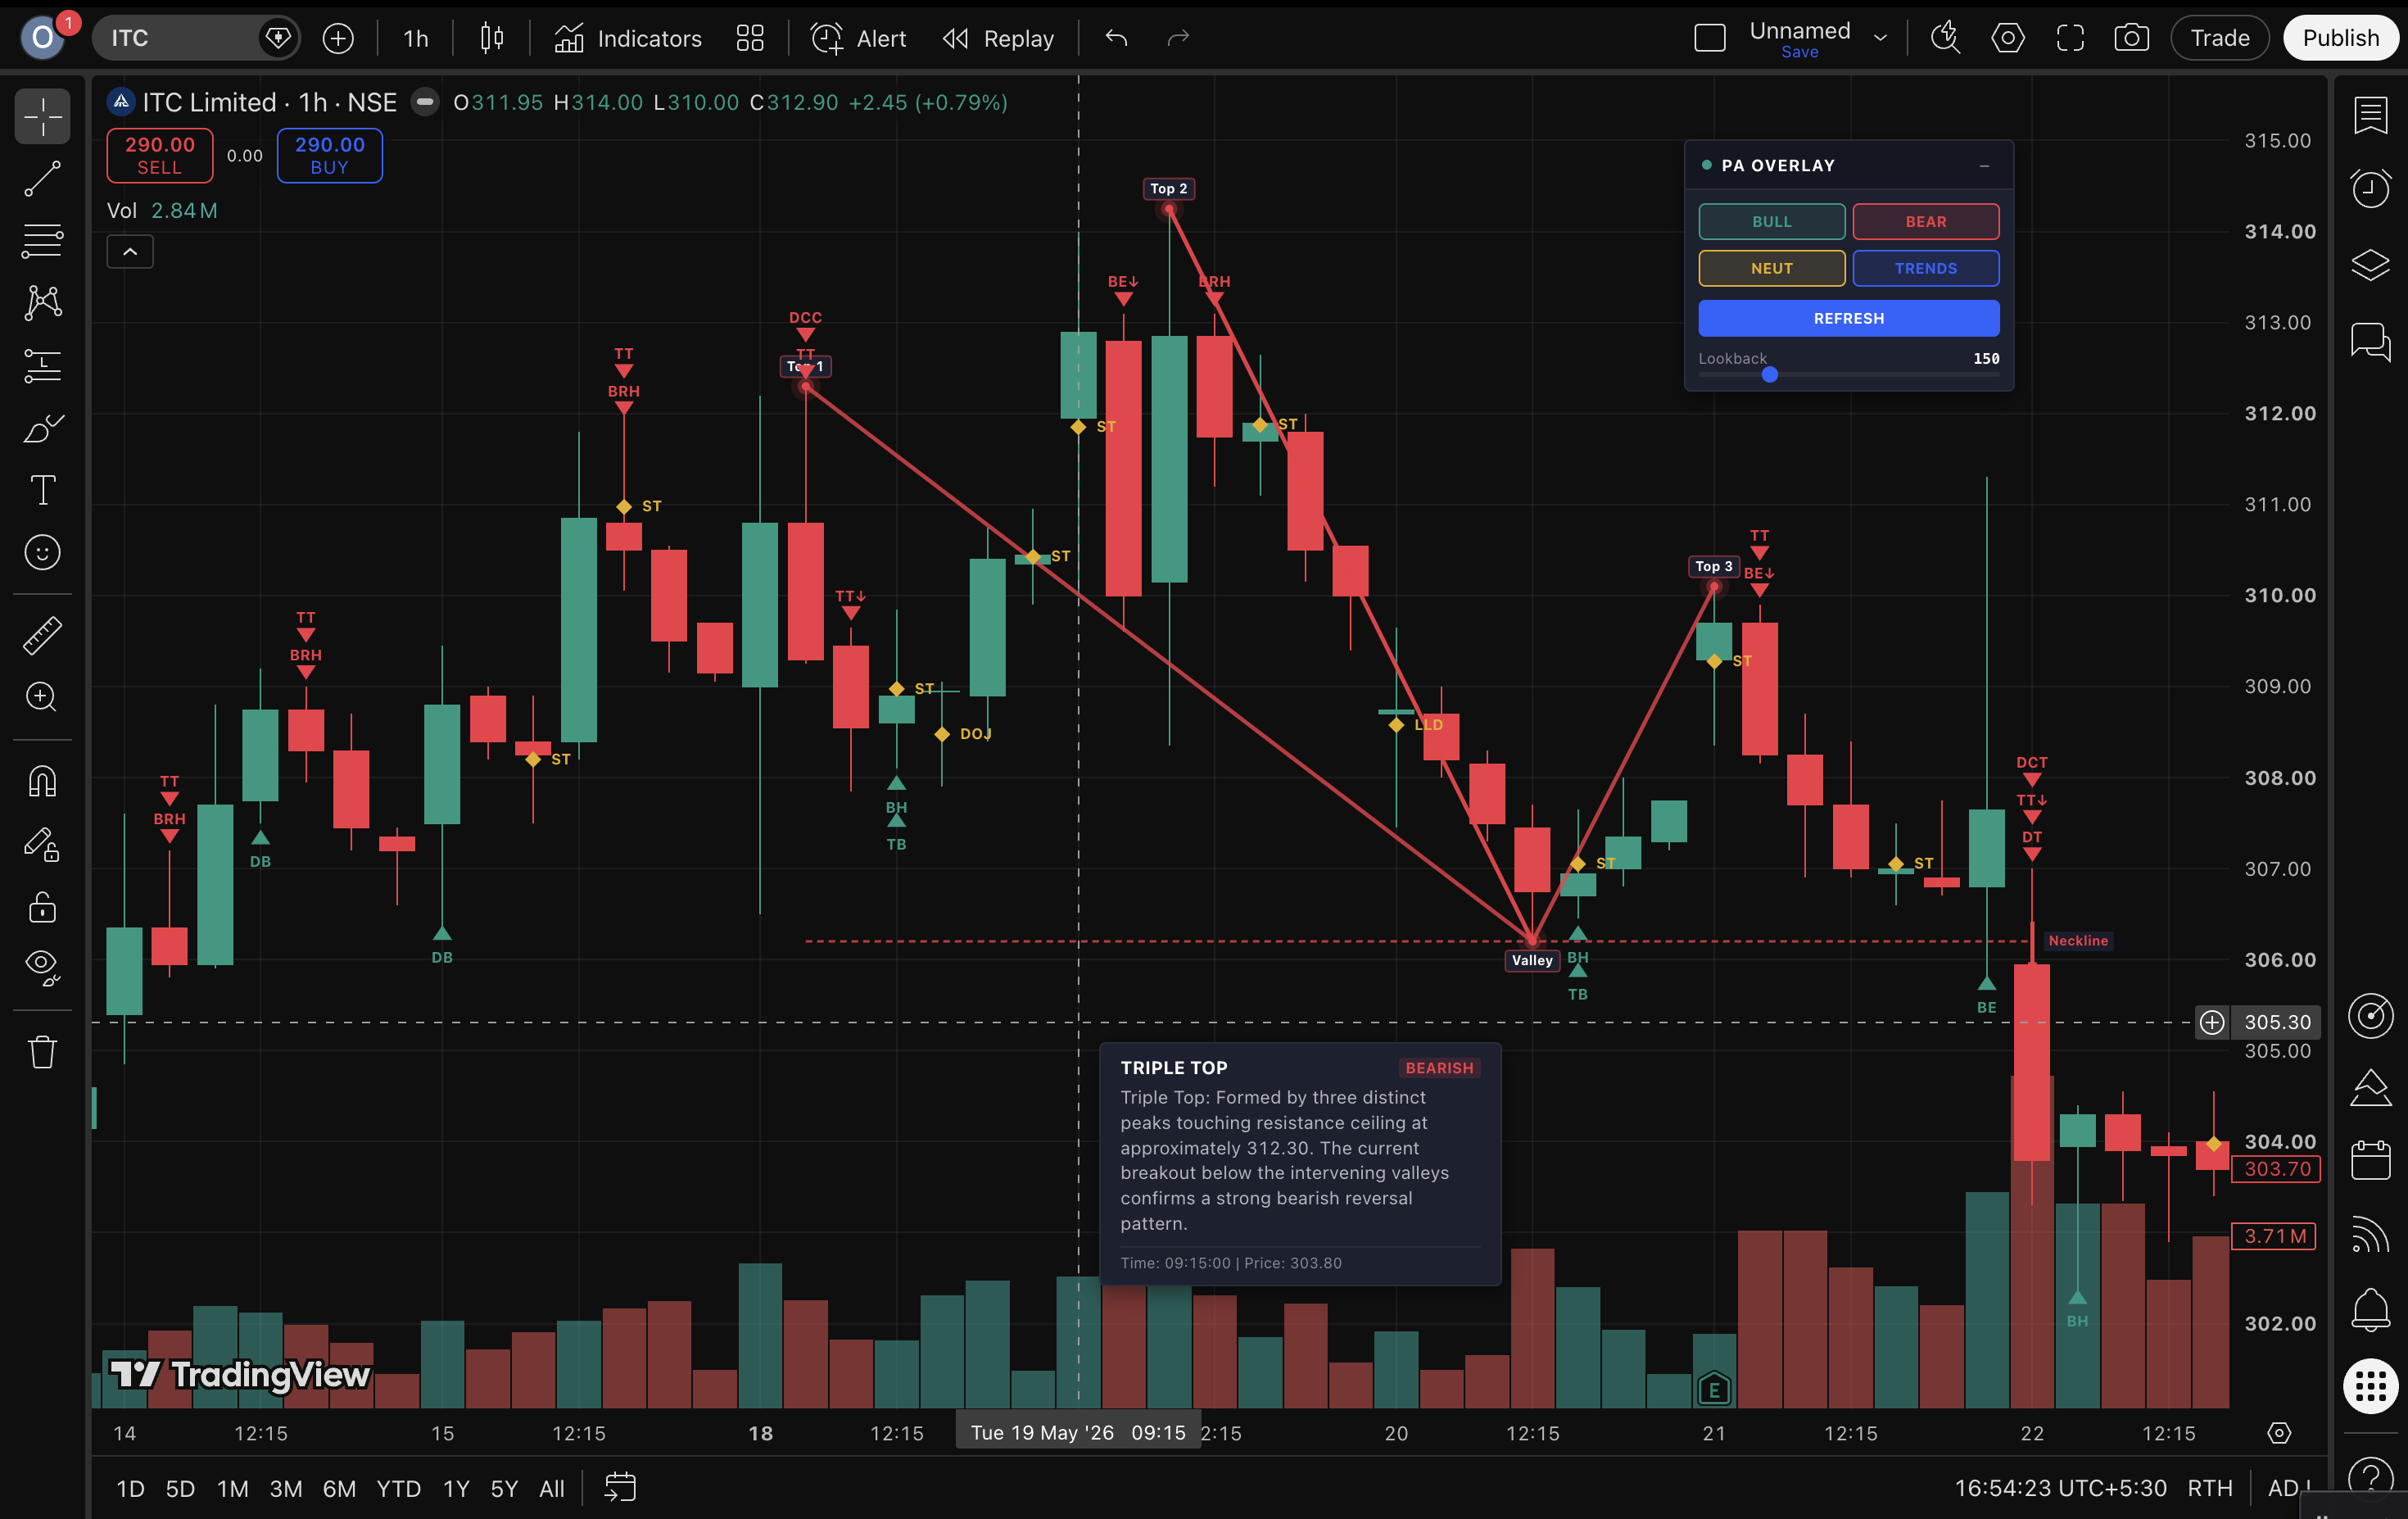Open the emoji icons tool
Viewport: 2408px width, 1519px height.
[x=42, y=552]
